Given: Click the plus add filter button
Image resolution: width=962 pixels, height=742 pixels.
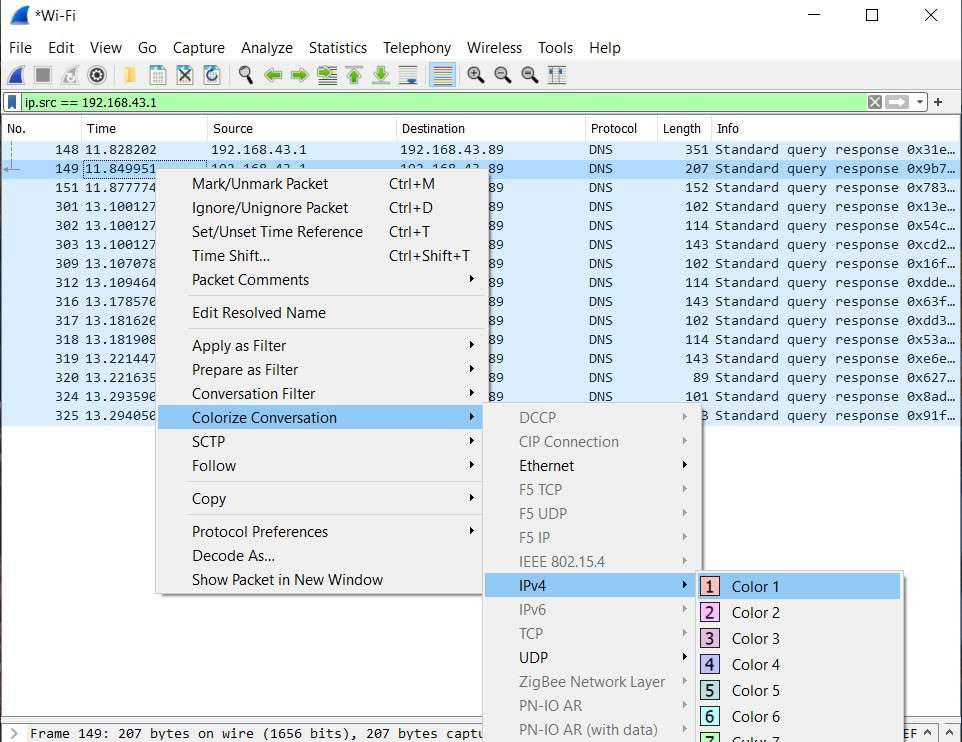Looking at the screenshot, I should [x=938, y=102].
